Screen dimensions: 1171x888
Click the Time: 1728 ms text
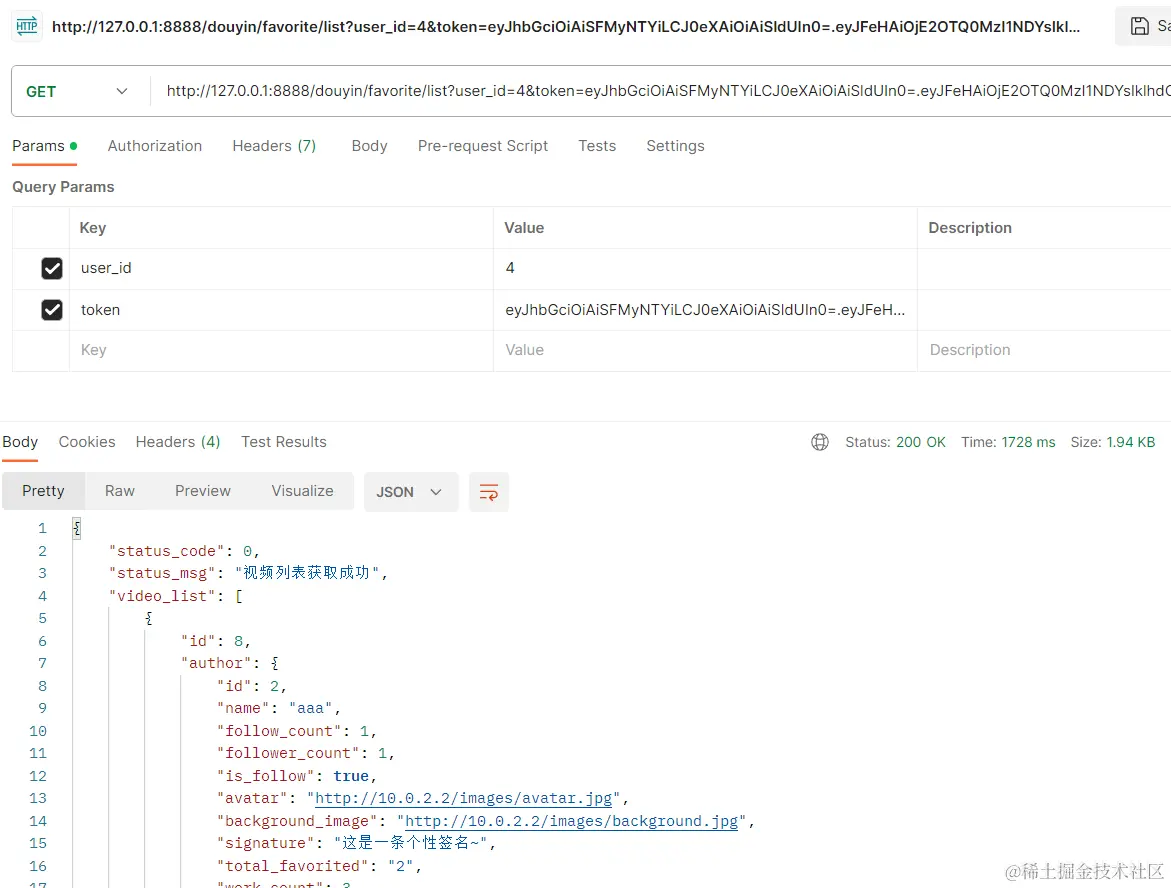click(1008, 442)
